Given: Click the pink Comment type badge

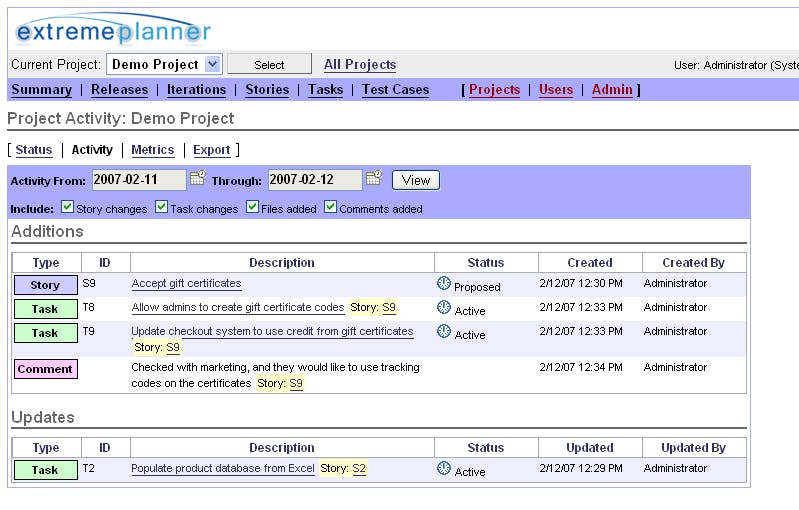Looking at the screenshot, I should pos(45,369).
